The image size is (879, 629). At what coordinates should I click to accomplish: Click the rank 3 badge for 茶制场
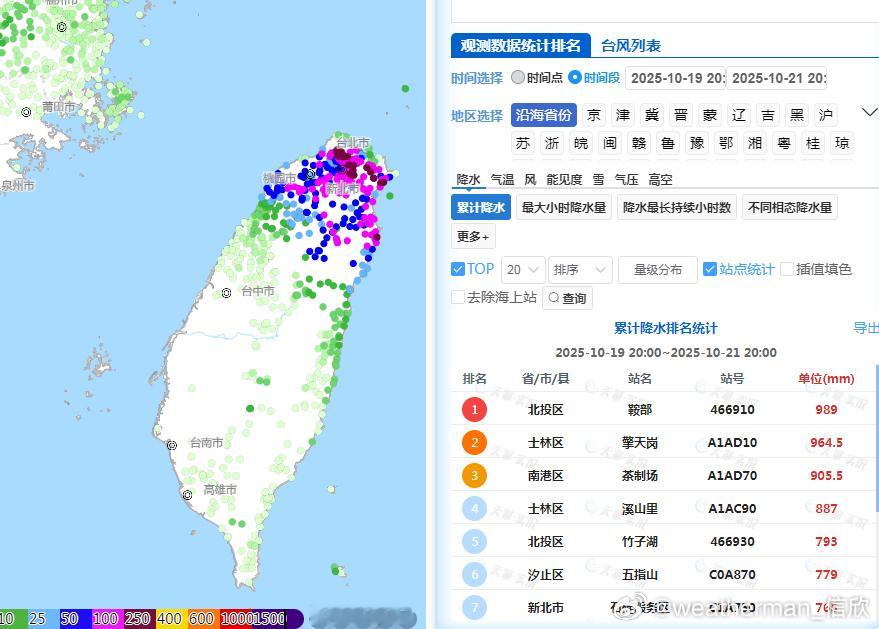[x=474, y=475]
